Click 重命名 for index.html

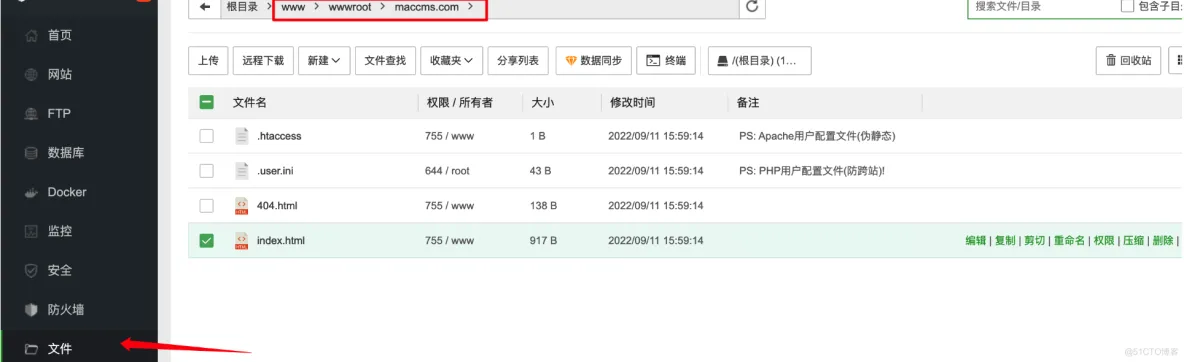pos(1069,240)
